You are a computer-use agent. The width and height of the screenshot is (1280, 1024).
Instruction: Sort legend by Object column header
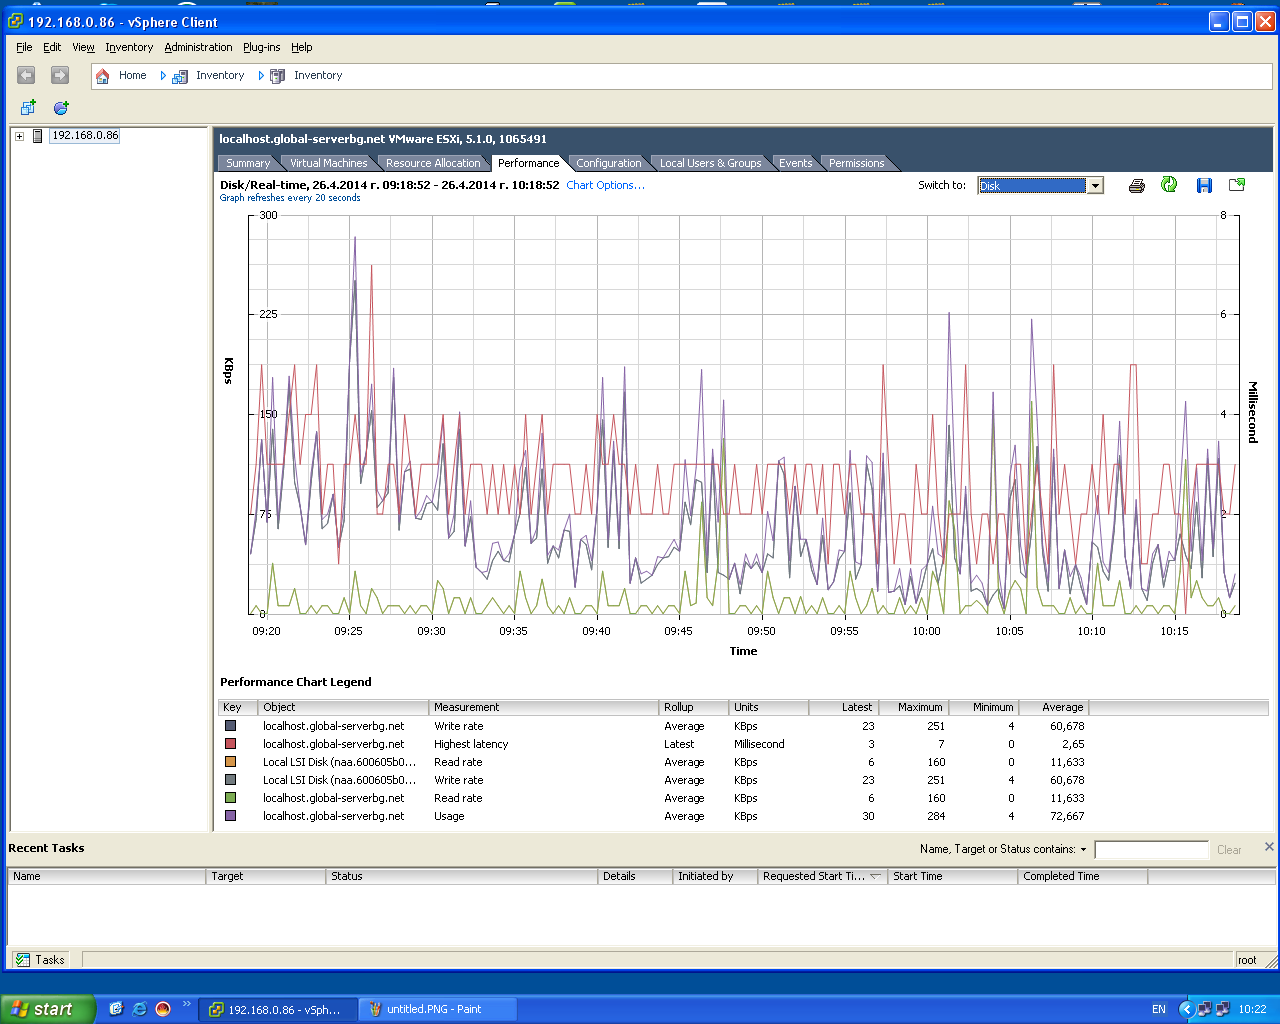[343, 707]
